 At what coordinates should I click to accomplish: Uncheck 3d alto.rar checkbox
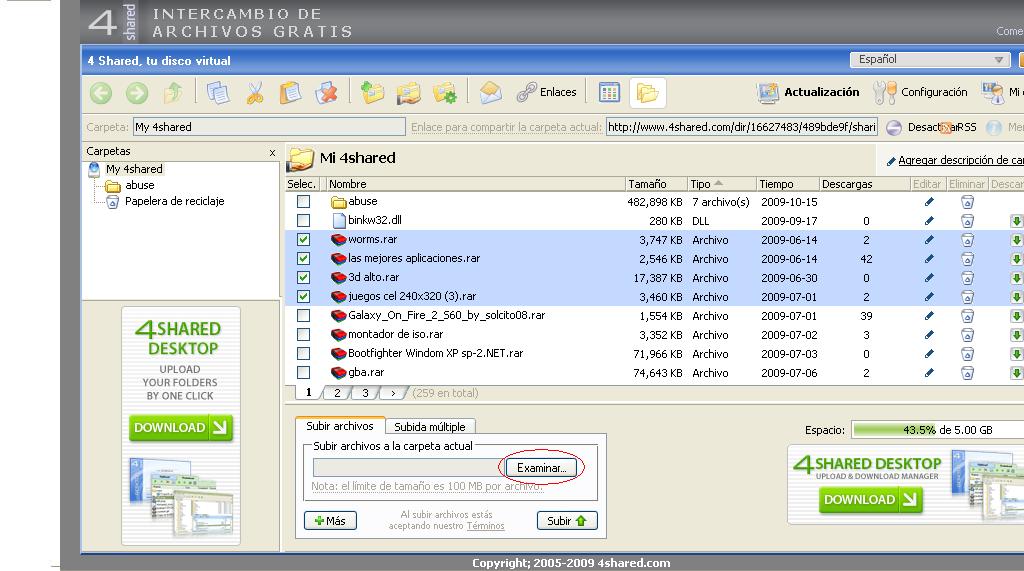[x=304, y=277]
